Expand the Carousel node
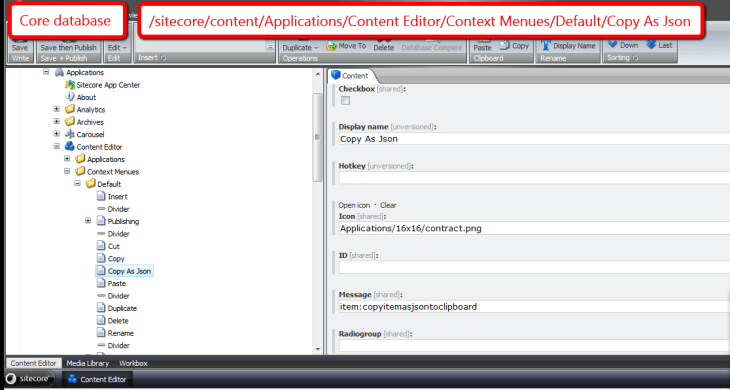The width and height of the screenshot is (730, 390). (56, 134)
